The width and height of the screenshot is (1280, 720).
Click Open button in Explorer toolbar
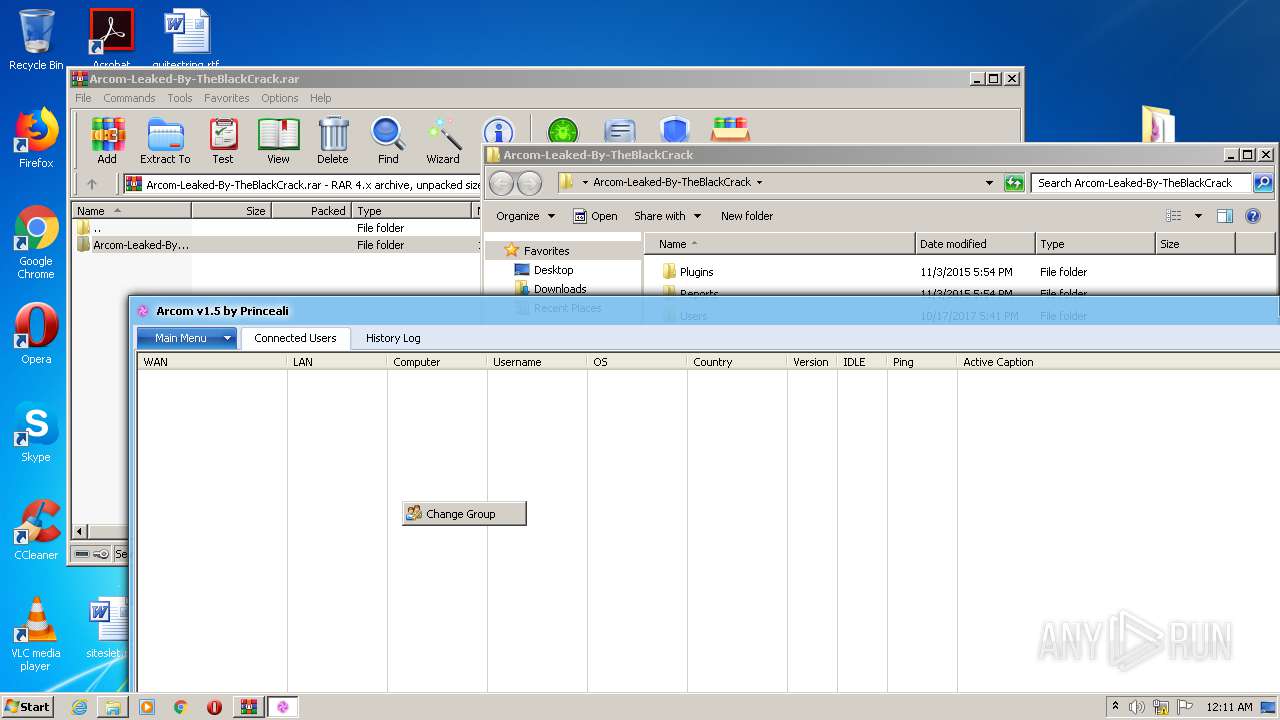click(x=595, y=216)
